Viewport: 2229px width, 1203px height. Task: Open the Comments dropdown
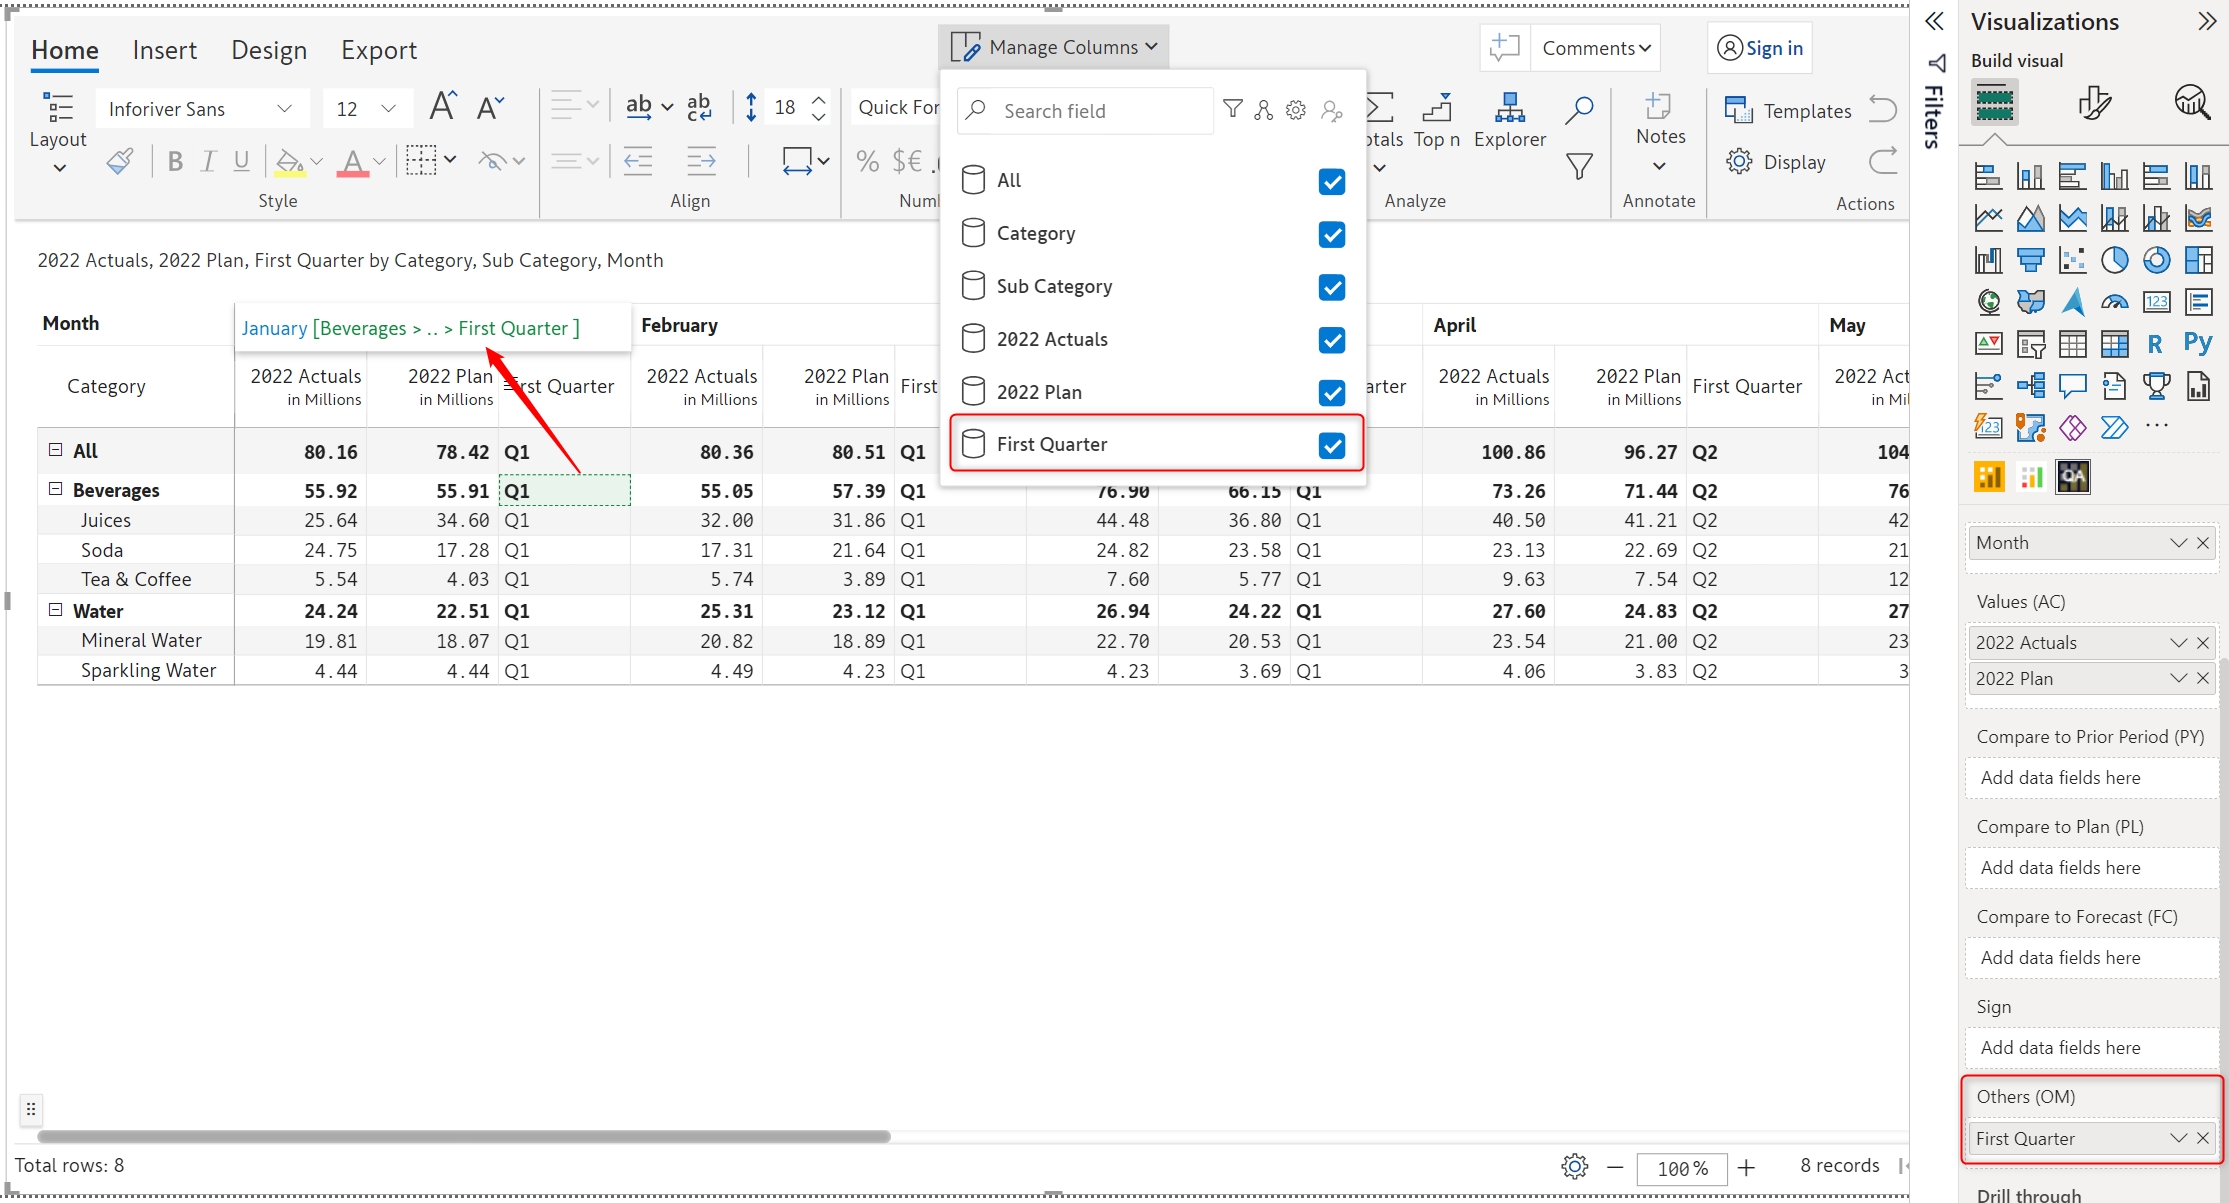[x=1595, y=48]
